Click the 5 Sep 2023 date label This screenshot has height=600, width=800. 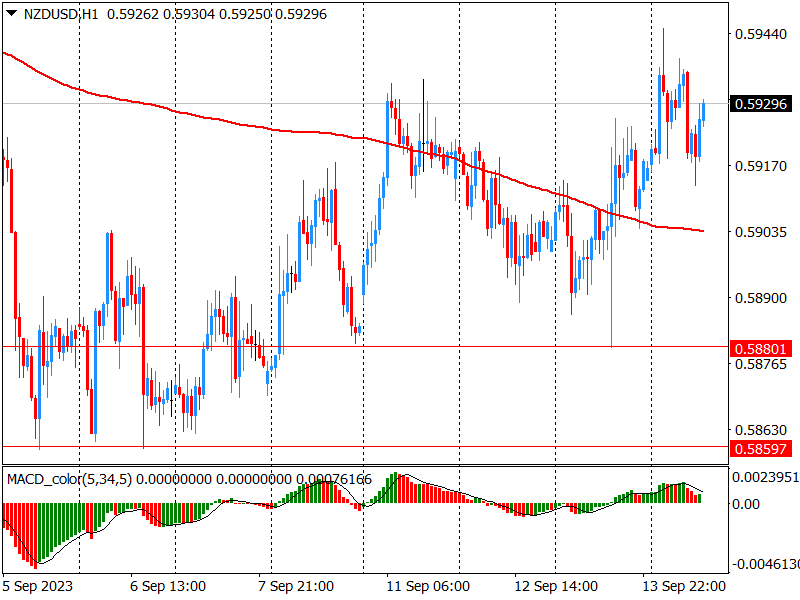coord(38,586)
